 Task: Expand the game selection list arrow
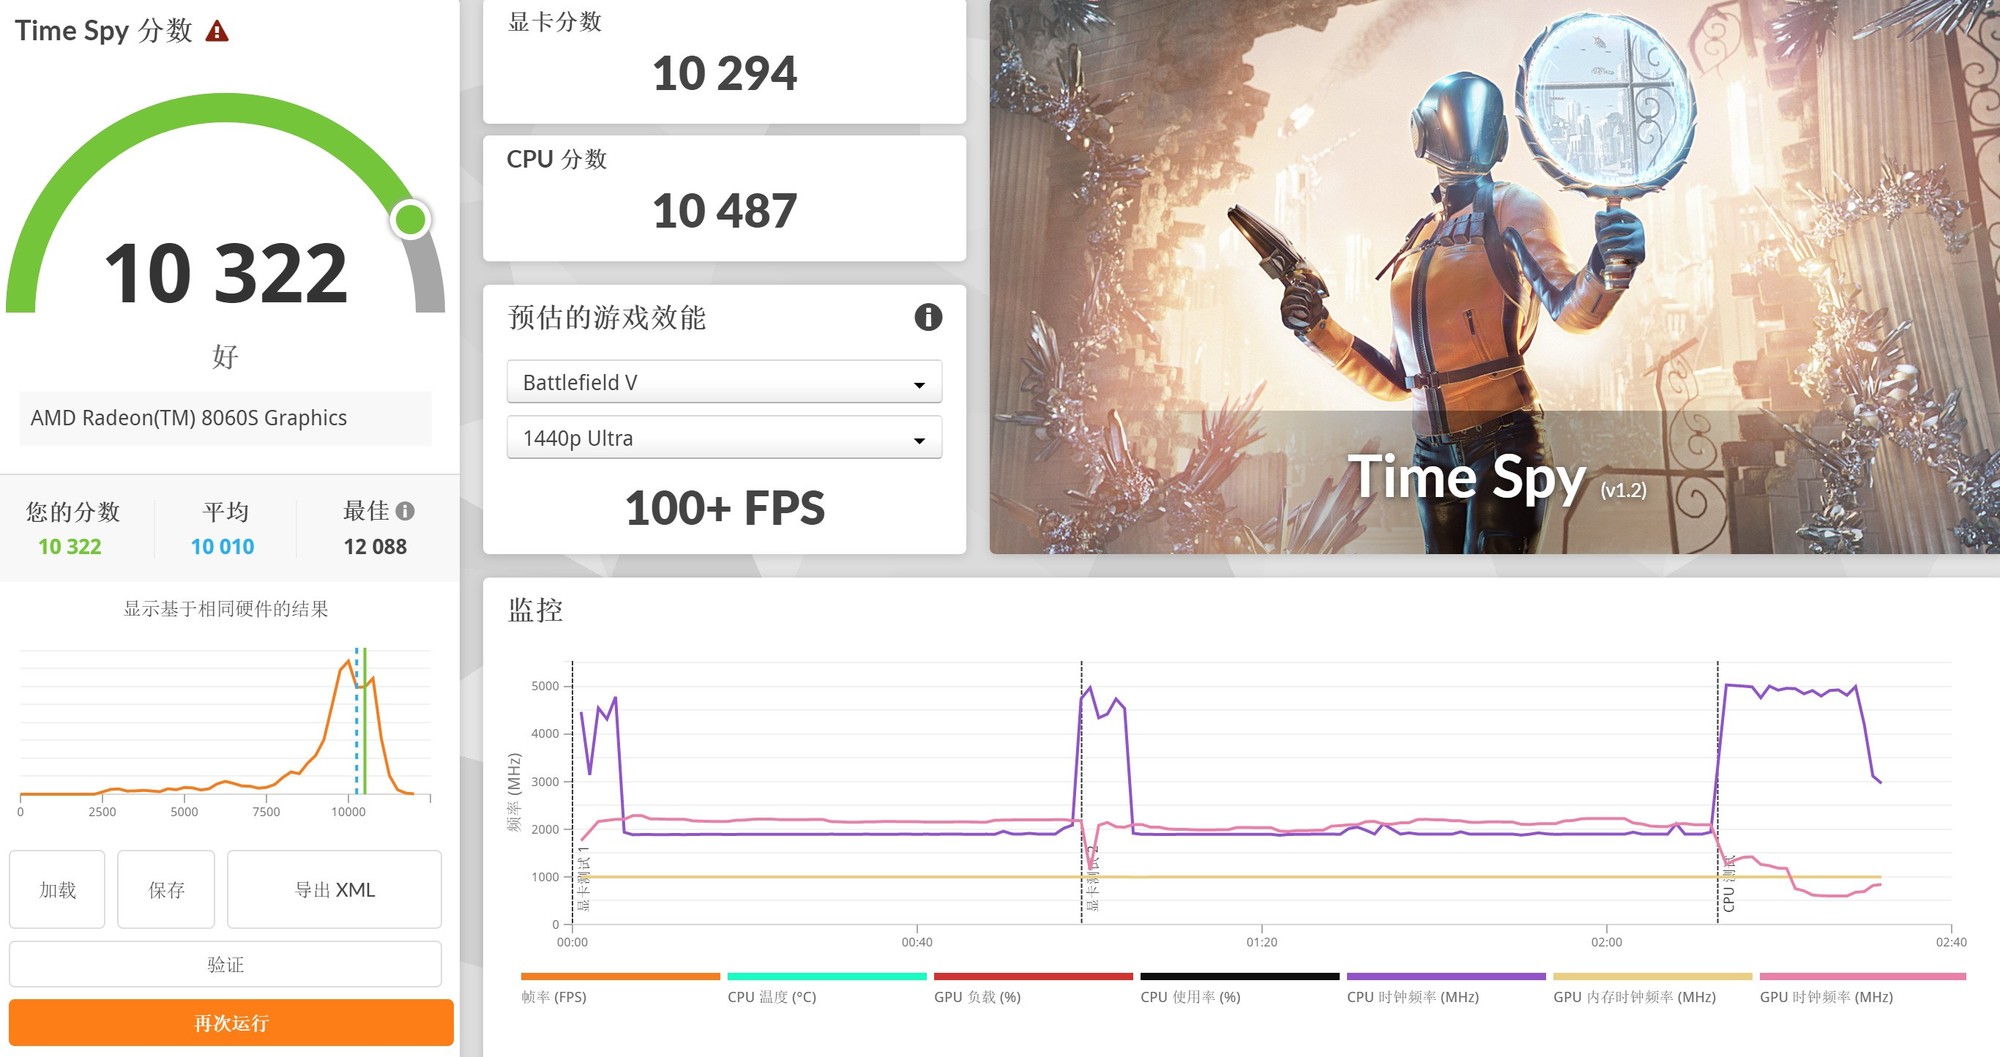pos(921,381)
